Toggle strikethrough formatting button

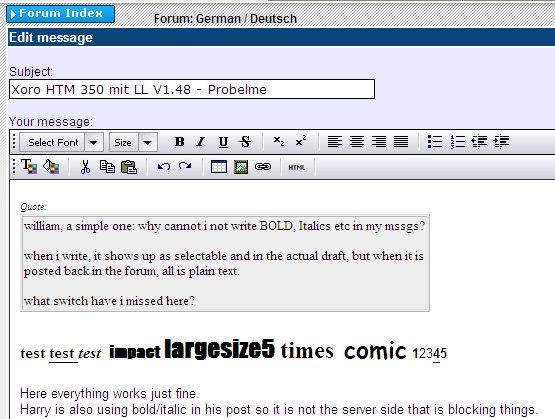[245, 142]
